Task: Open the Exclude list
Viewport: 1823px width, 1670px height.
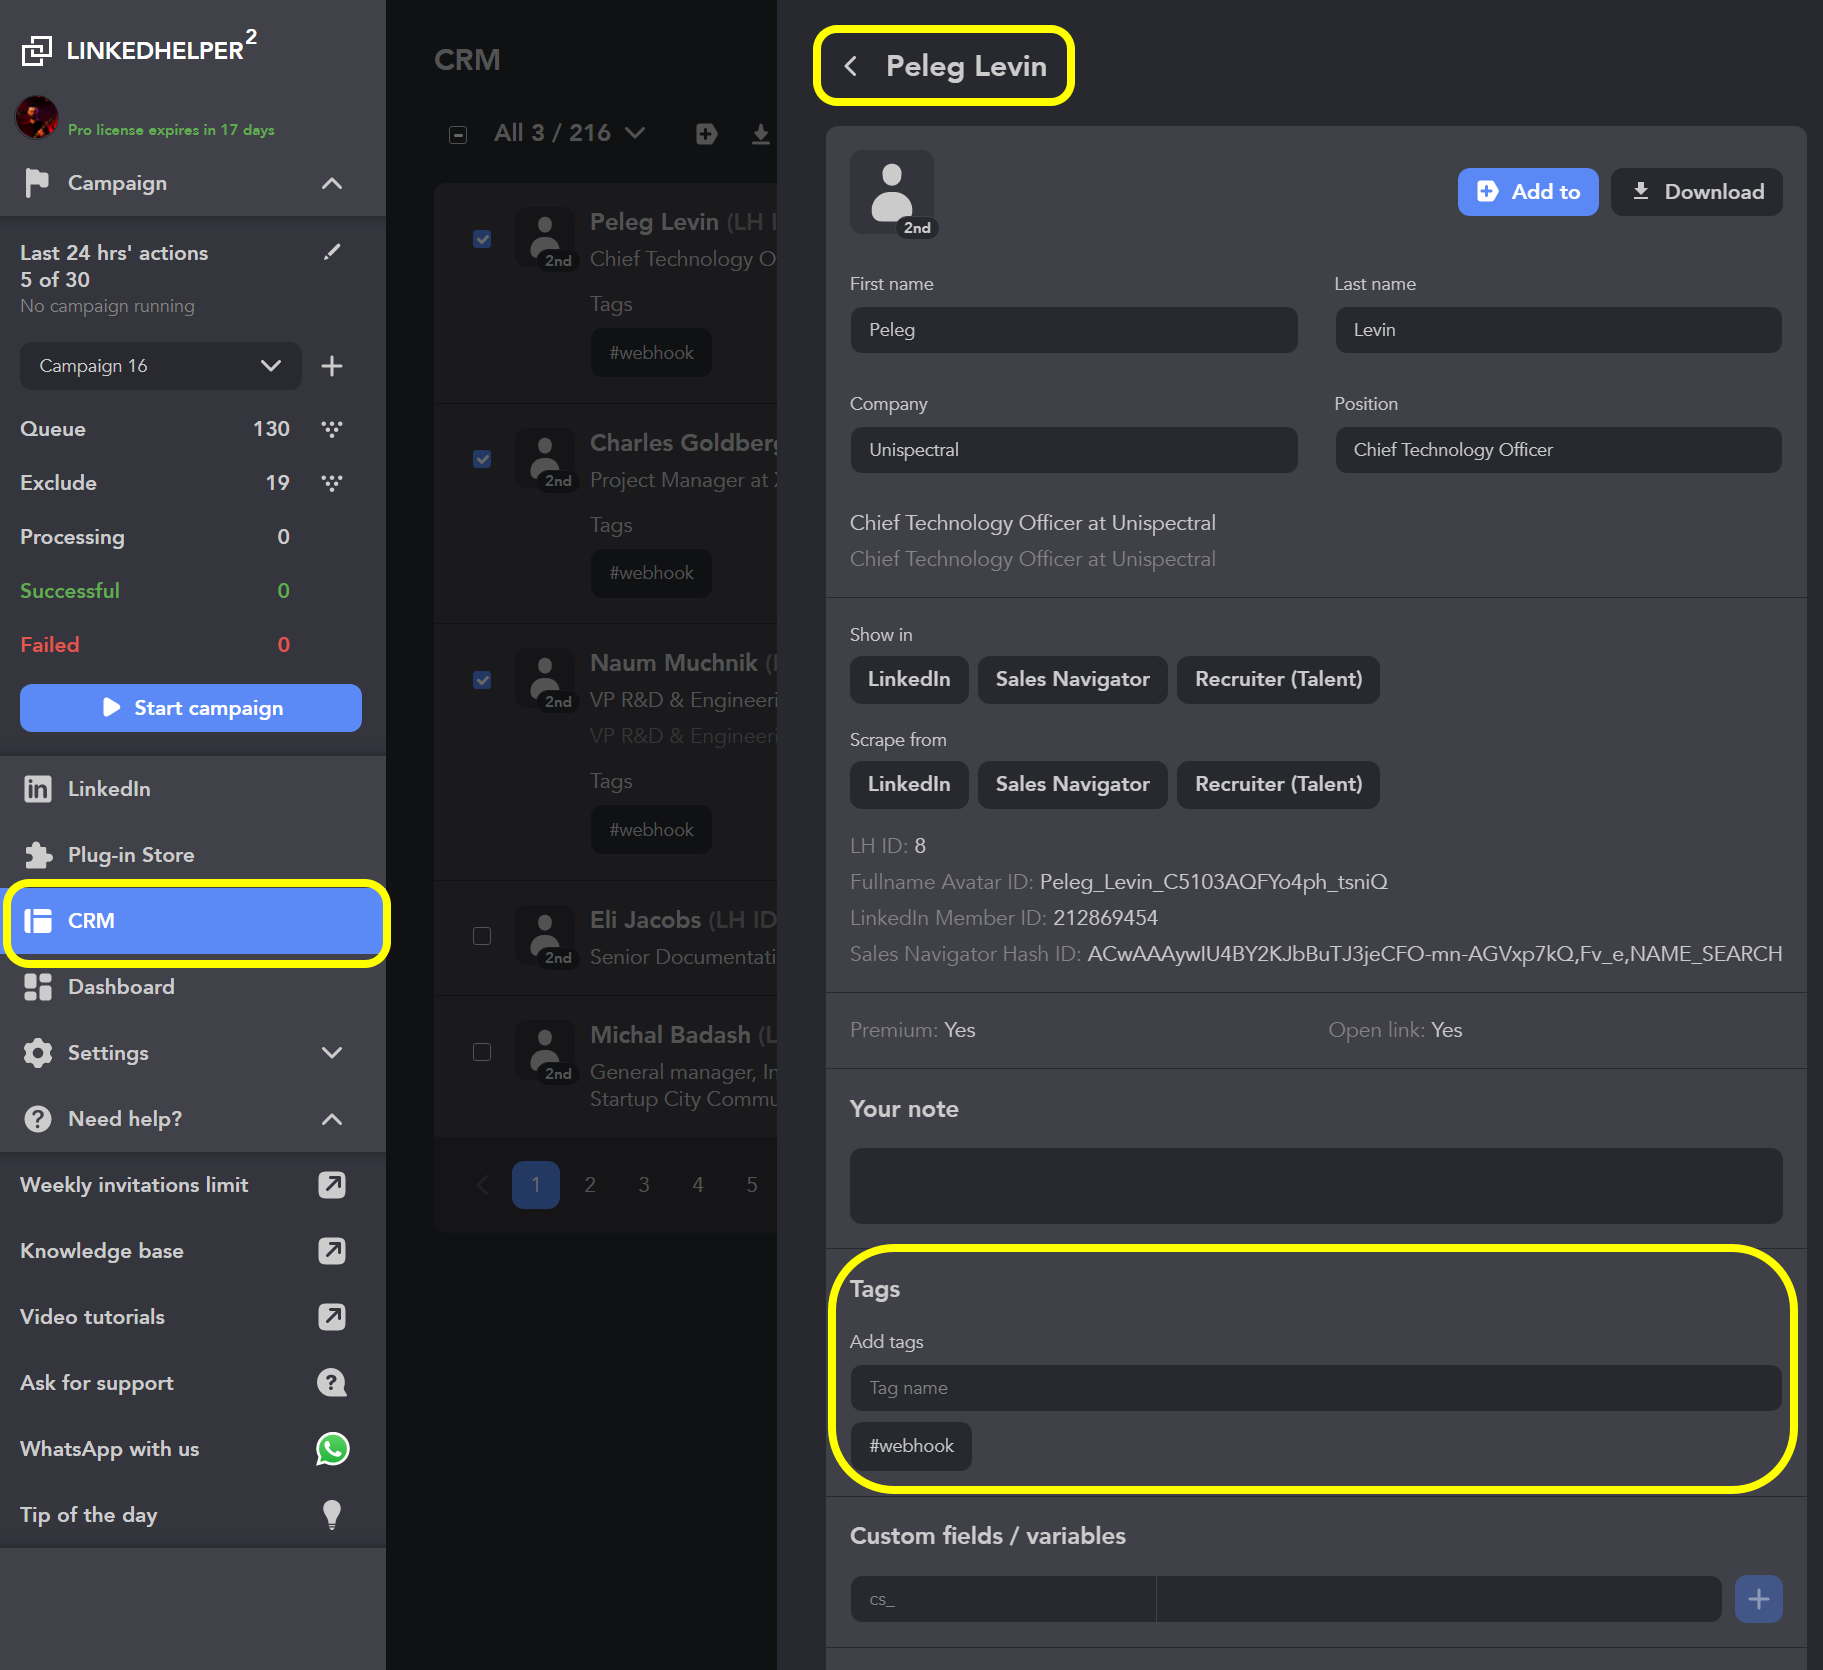Action: click(x=155, y=483)
